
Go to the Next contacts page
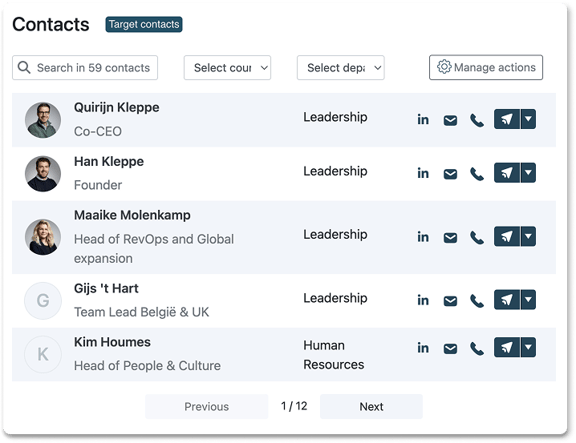[371, 407]
